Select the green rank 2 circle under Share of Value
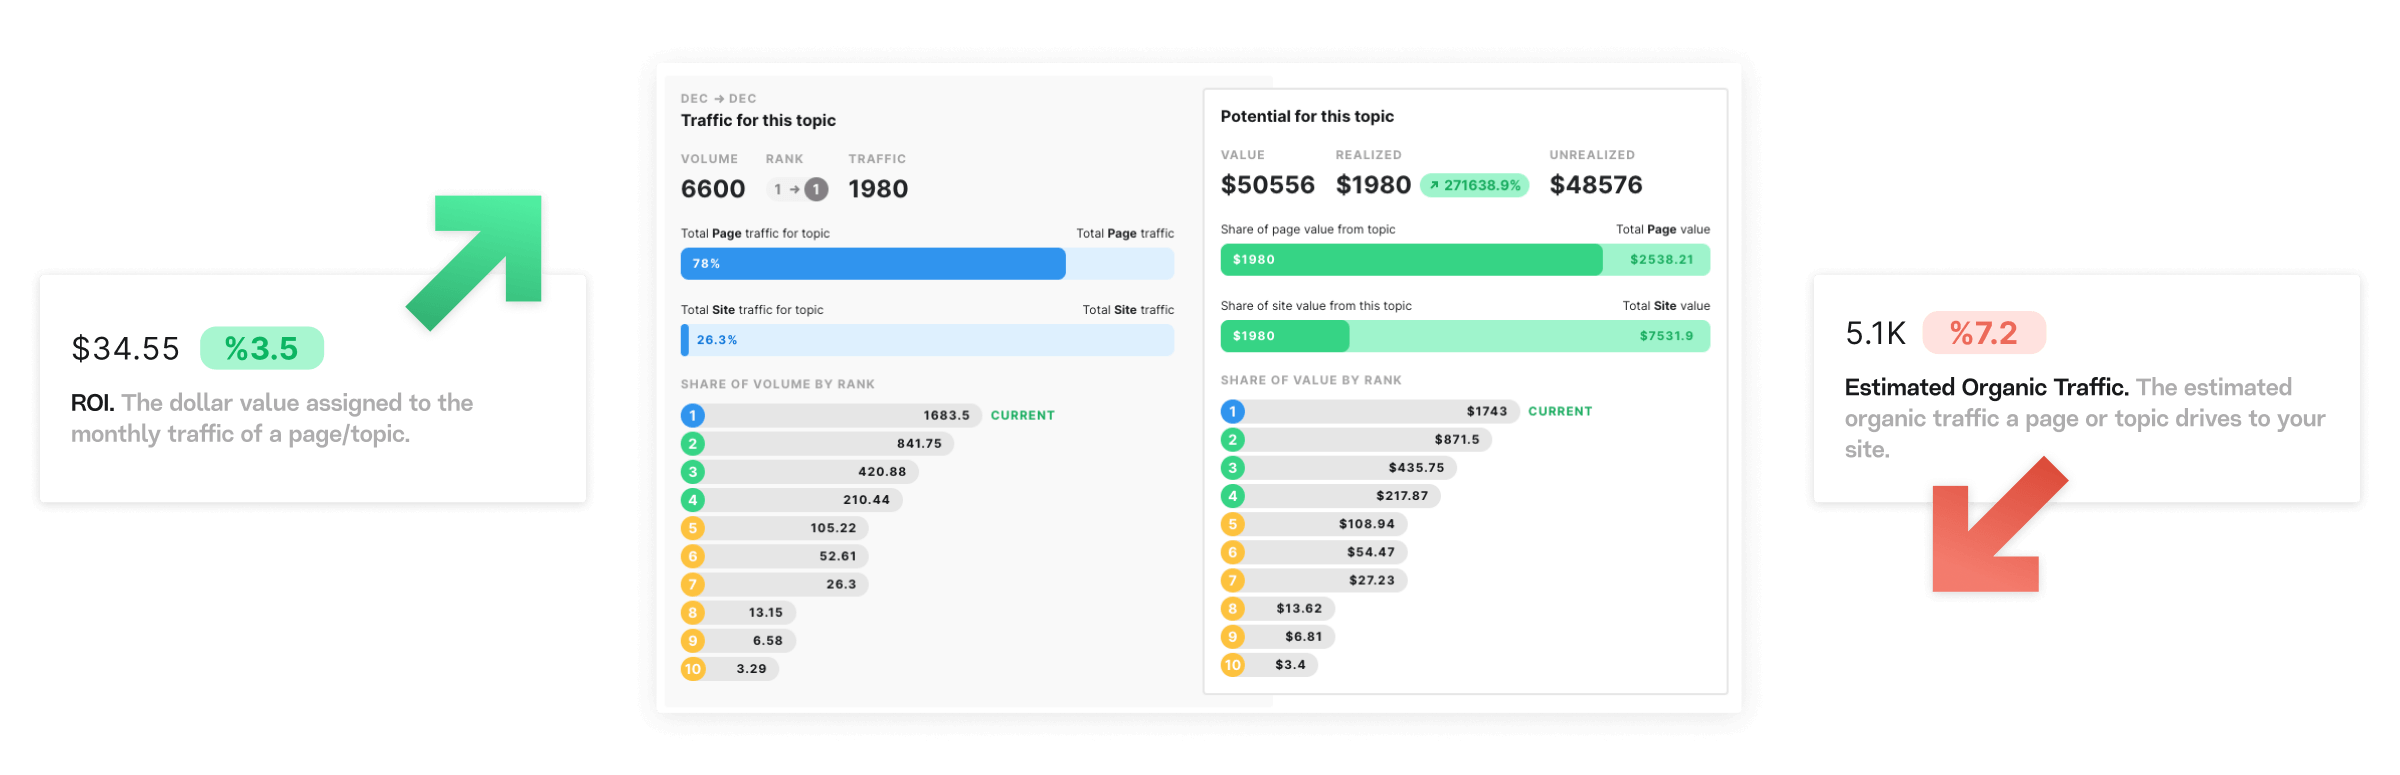The image size is (2400, 775). 1232,440
